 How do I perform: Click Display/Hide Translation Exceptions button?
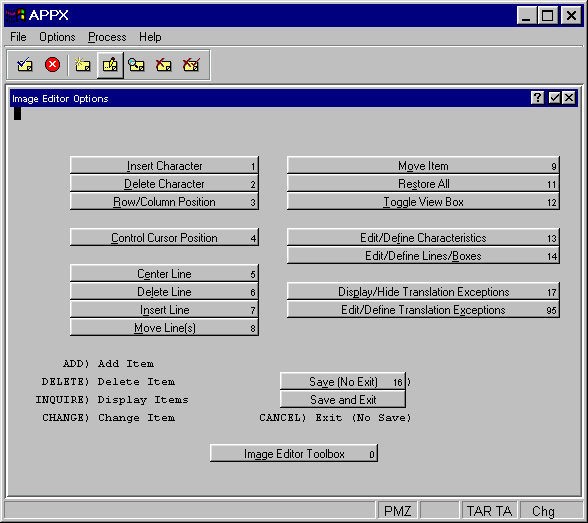[423, 291]
